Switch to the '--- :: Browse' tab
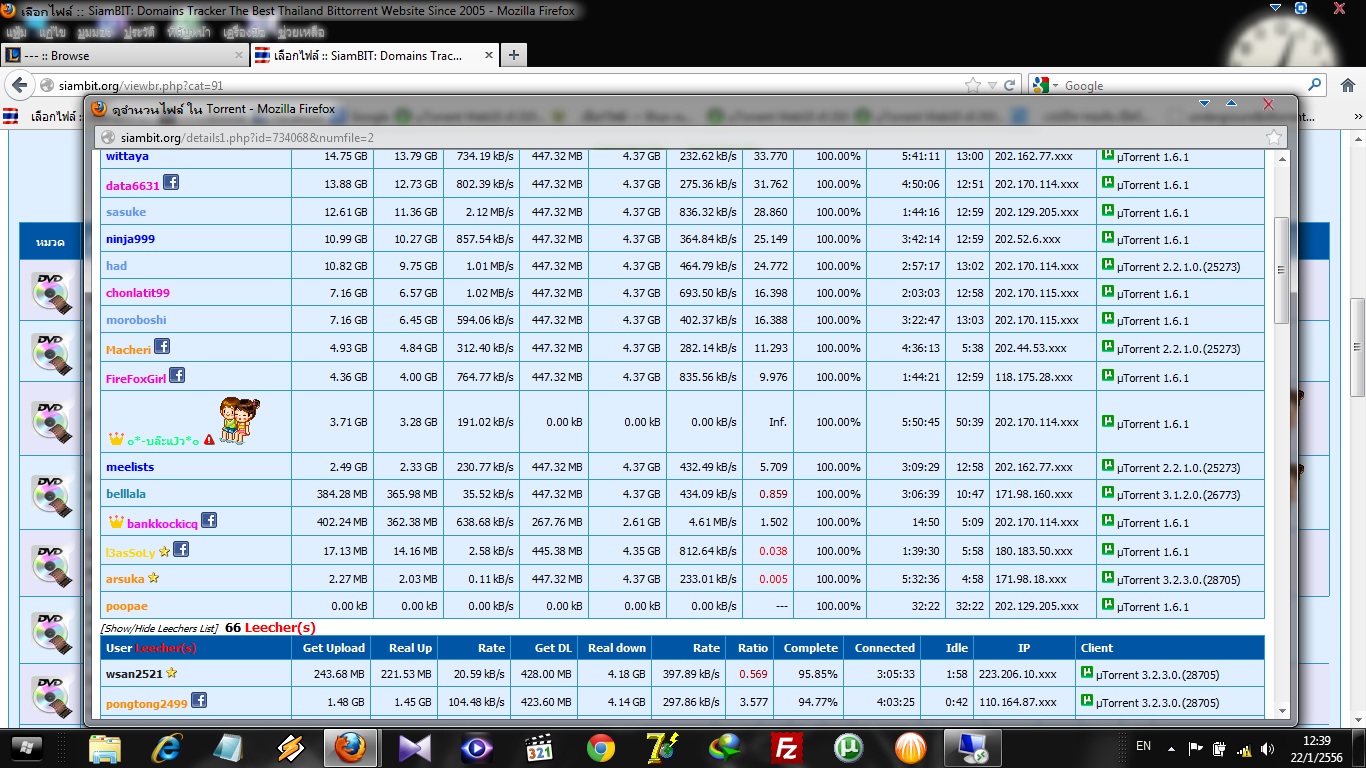Image resolution: width=1366 pixels, height=768 pixels. tap(125, 55)
